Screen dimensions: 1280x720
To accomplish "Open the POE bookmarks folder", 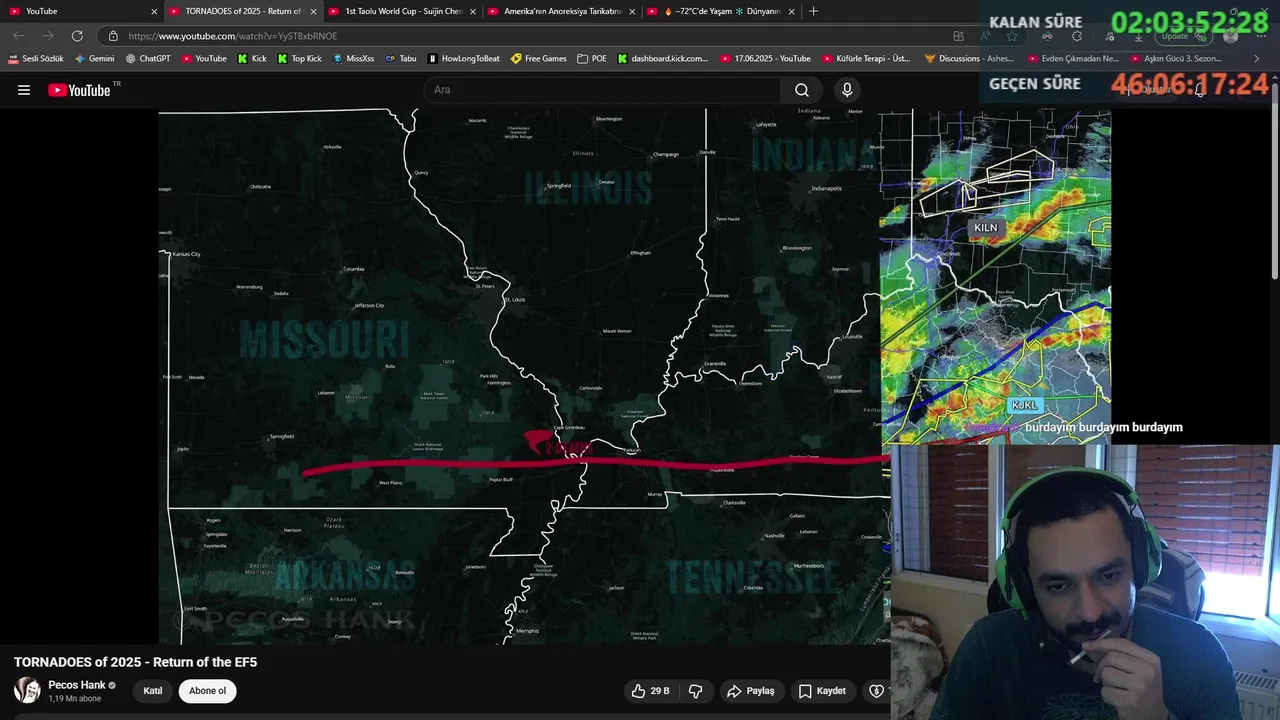I will pos(592,59).
